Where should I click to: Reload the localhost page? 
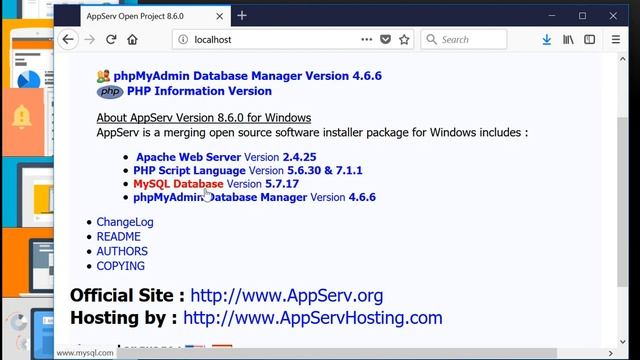(x=111, y=40)
